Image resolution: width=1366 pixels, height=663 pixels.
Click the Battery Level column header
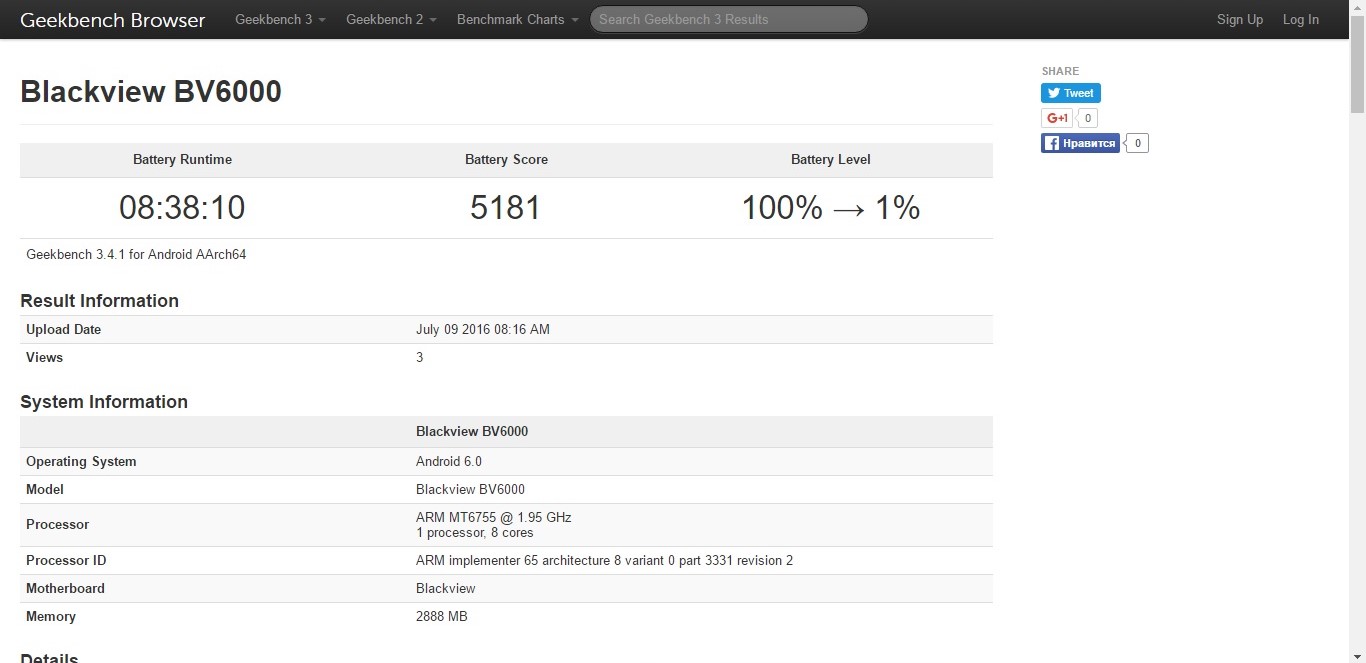coord(831,159)
